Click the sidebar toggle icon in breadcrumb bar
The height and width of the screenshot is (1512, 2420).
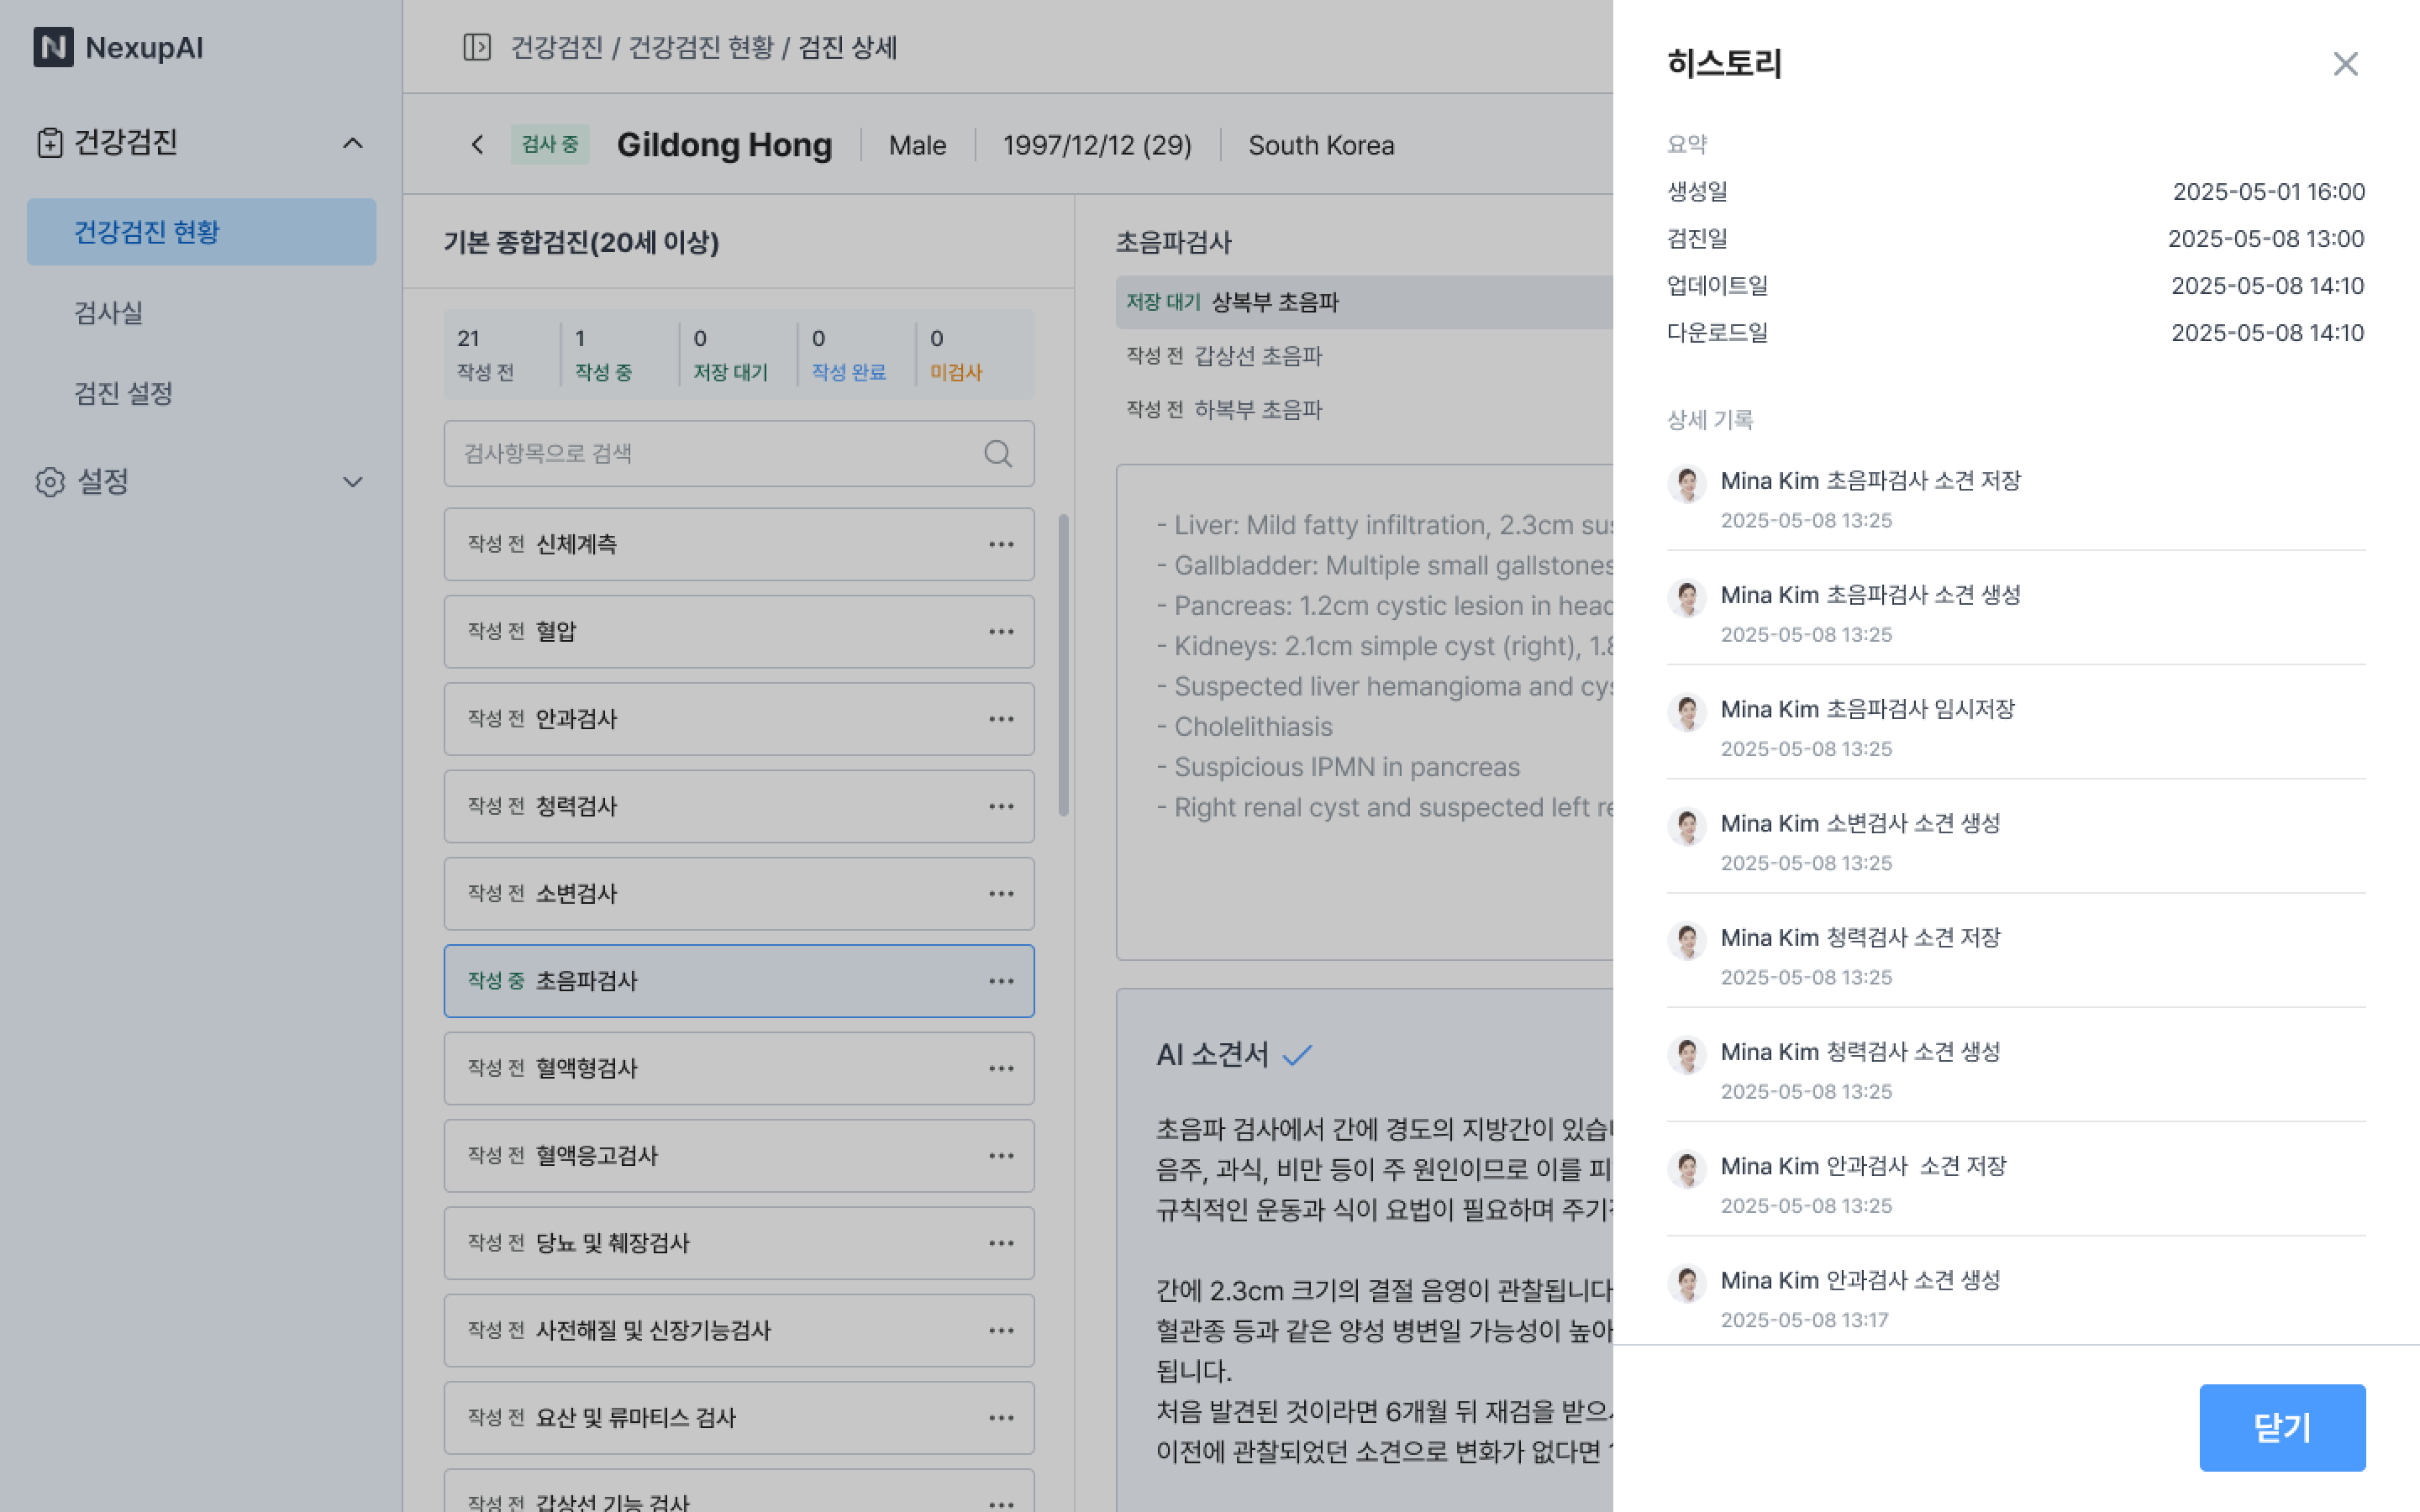point(477,47)
